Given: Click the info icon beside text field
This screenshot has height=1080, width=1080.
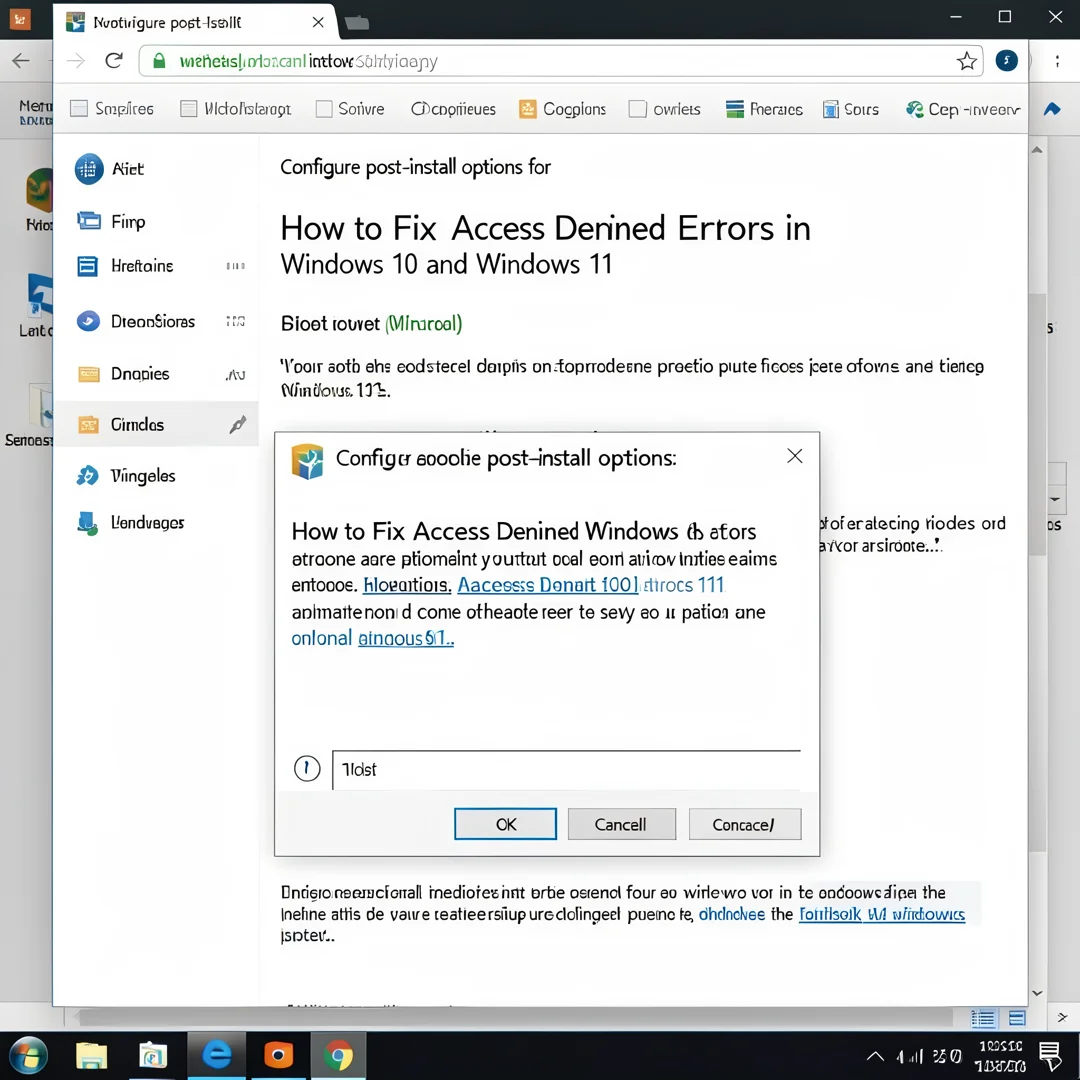Looking at the screenshot, I should (x=307, y=768).
